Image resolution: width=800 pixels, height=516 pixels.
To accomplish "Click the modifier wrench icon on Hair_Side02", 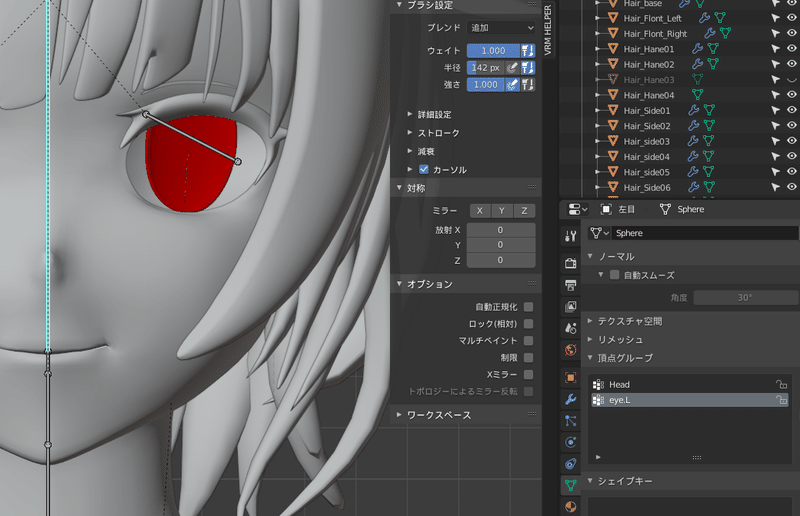I will pos(693,126).
